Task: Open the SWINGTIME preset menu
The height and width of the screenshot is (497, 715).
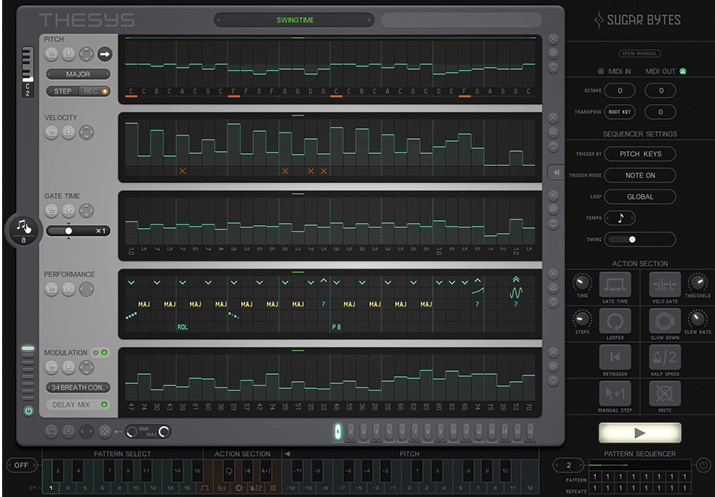Action: (x=294, y=20)
